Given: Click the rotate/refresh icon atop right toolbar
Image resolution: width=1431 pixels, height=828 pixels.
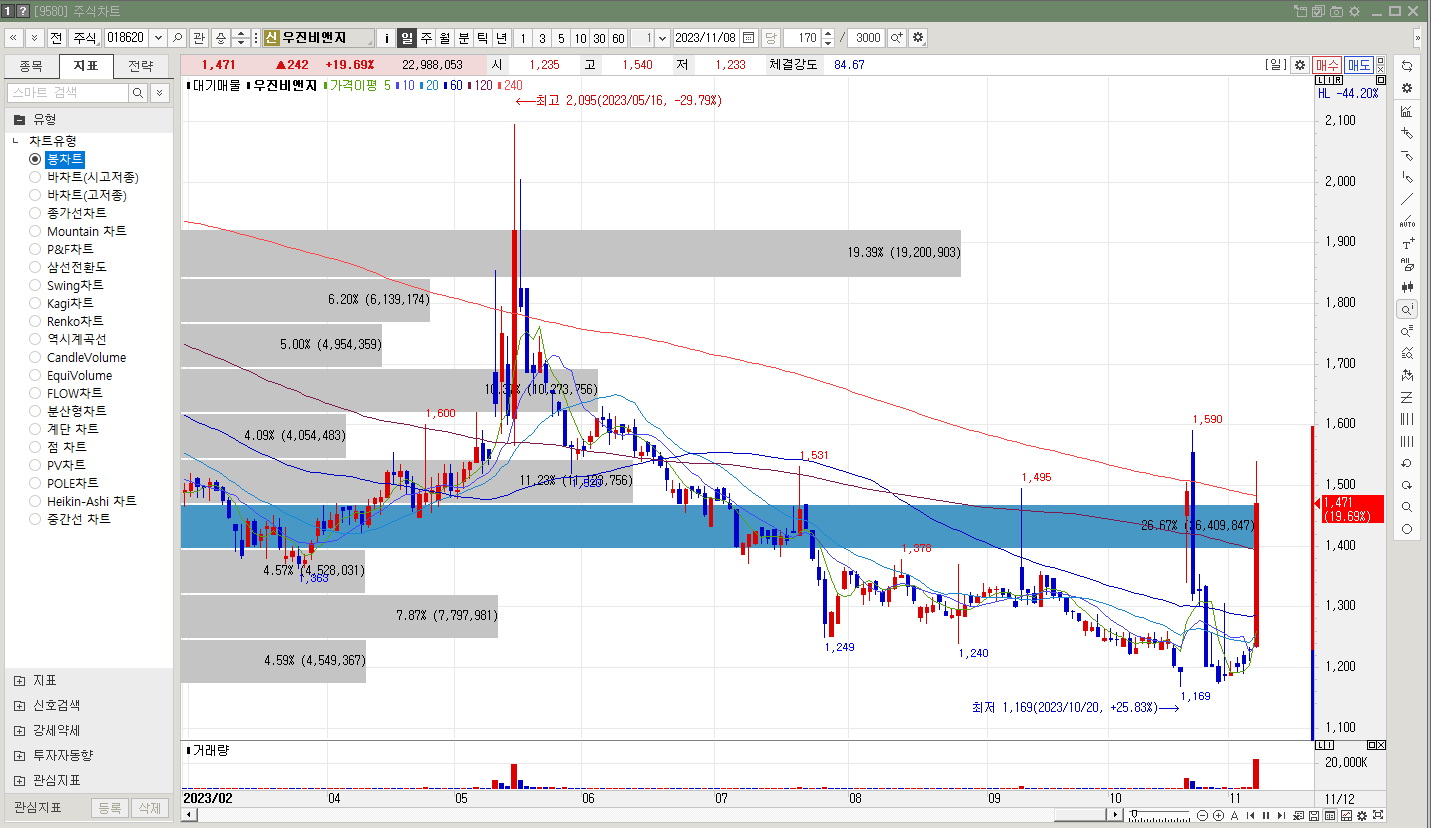Looking at the screenshot, I should pyautogui.click(x=1407, y=66).
